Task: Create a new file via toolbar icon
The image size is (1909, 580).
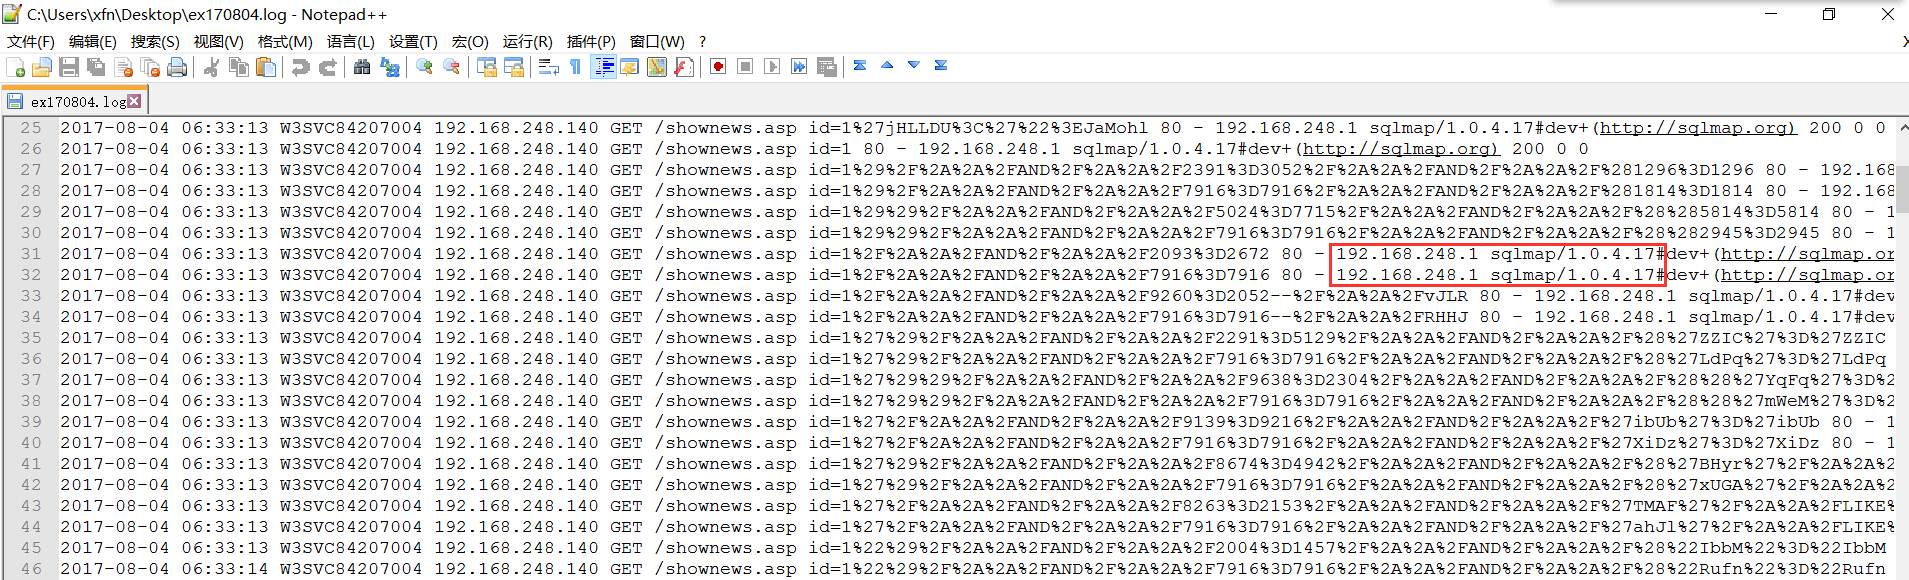Action: click(x=15, y=67)
